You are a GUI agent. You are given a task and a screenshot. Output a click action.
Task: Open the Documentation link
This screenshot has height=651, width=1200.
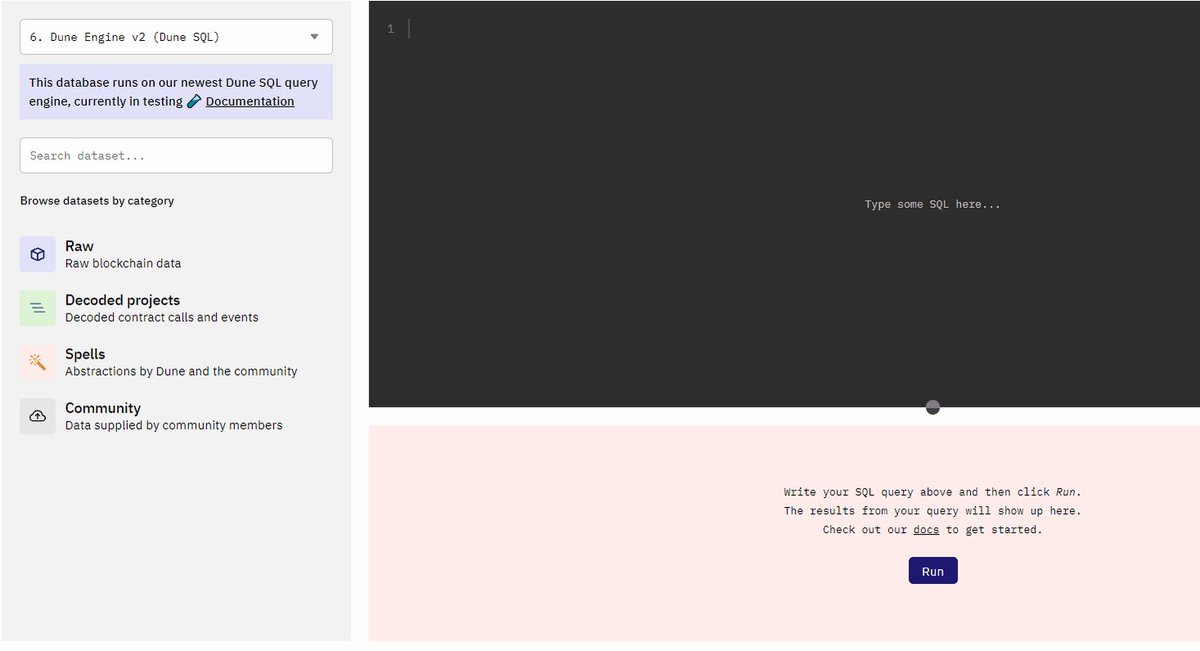tap(250, 101)
